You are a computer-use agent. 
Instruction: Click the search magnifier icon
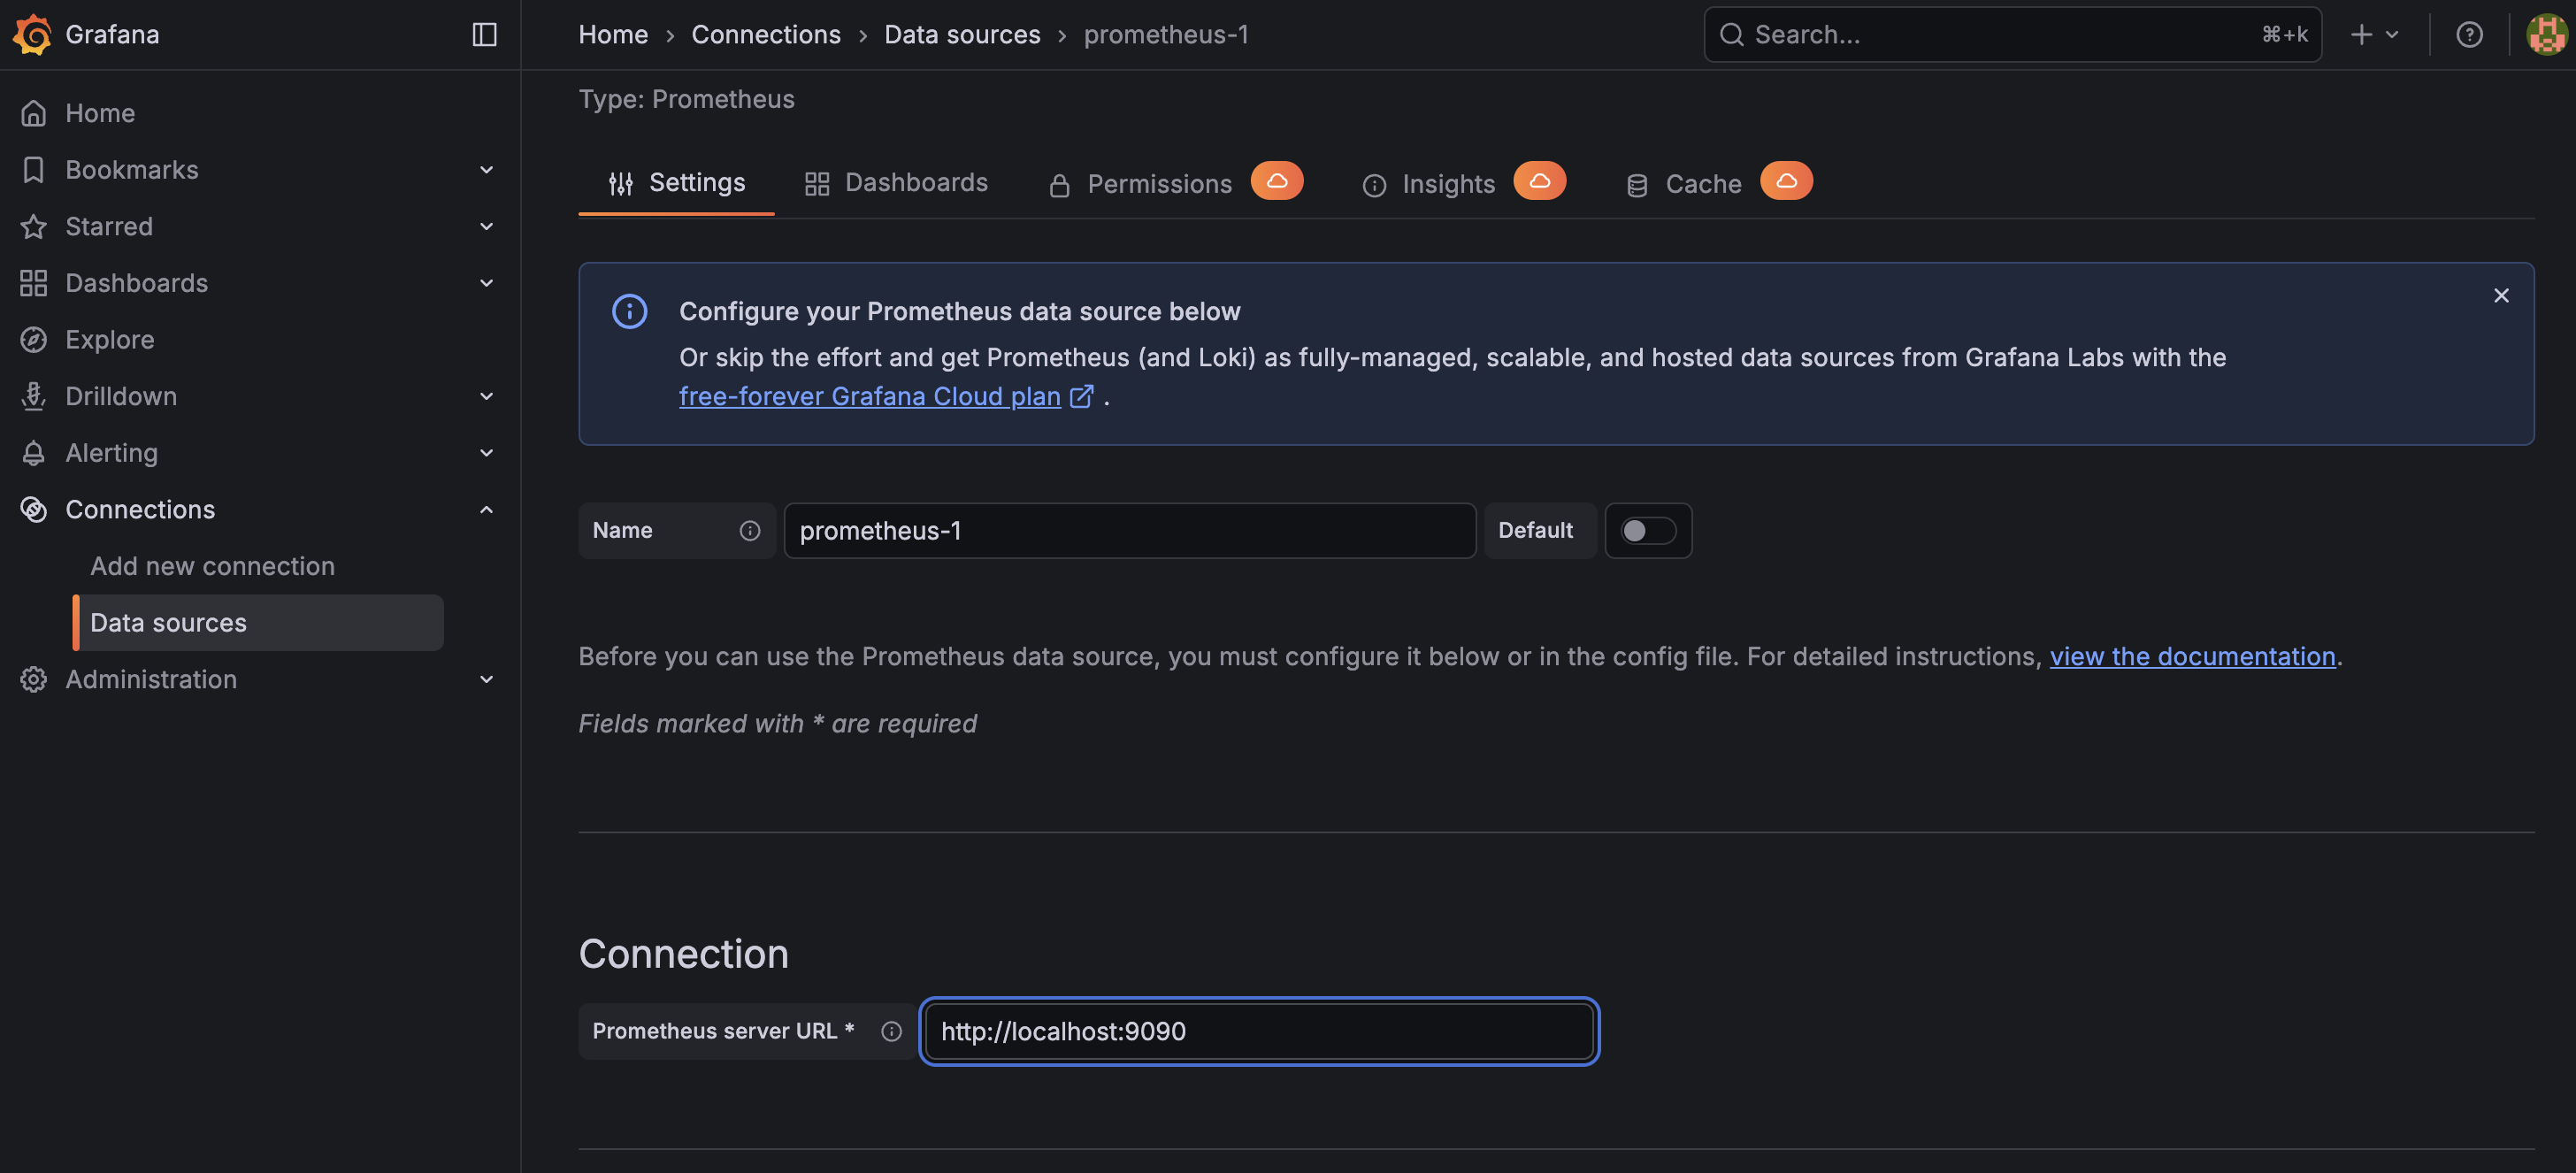(x=1732, y=35)
